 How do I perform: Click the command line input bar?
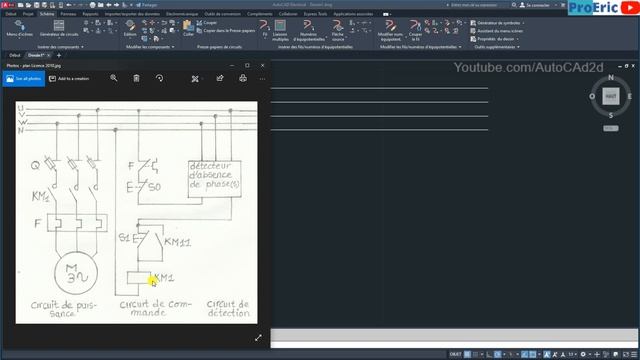click(x=454, y=344)
